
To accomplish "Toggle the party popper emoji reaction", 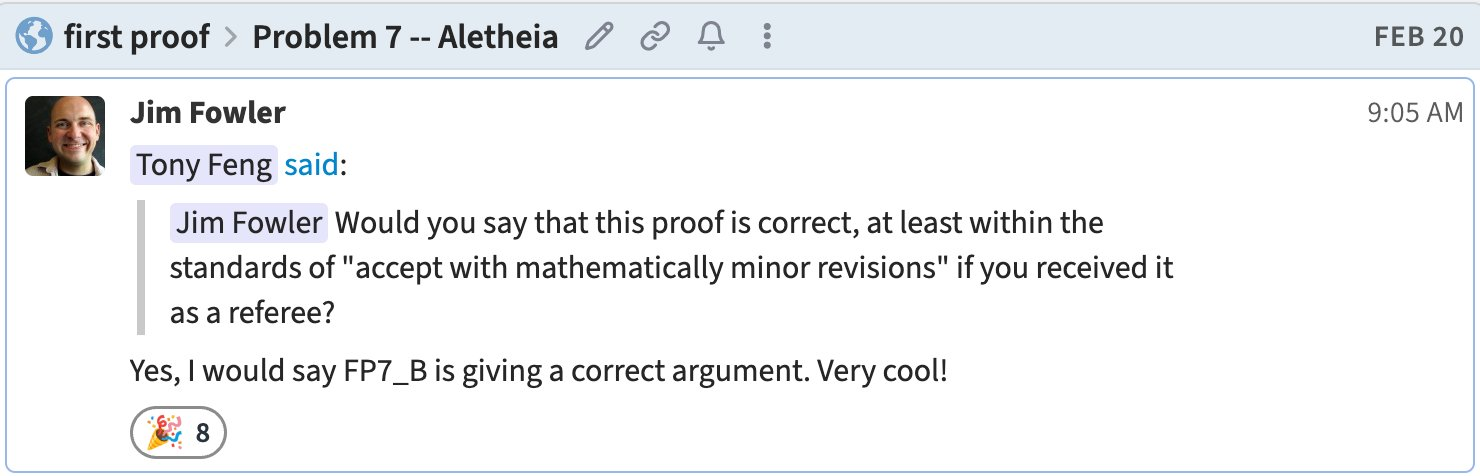I will (x=159, y=433).
